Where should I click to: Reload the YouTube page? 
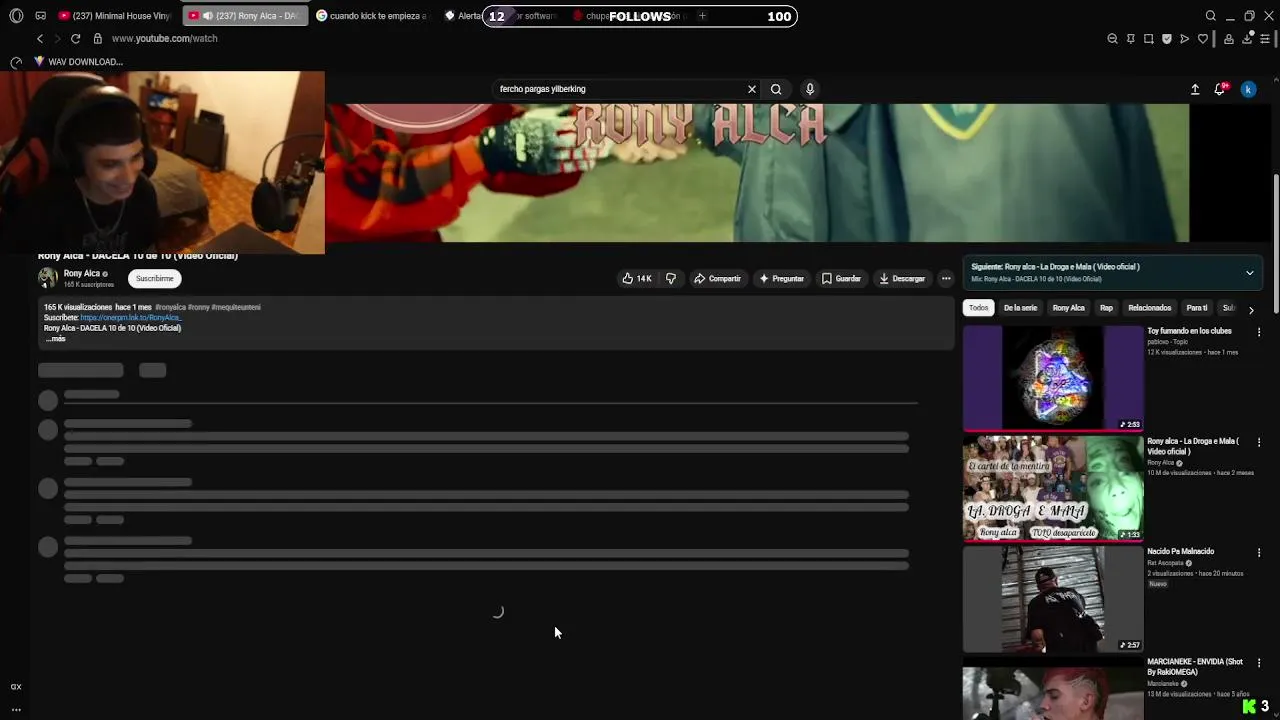(x=75, y=38)
